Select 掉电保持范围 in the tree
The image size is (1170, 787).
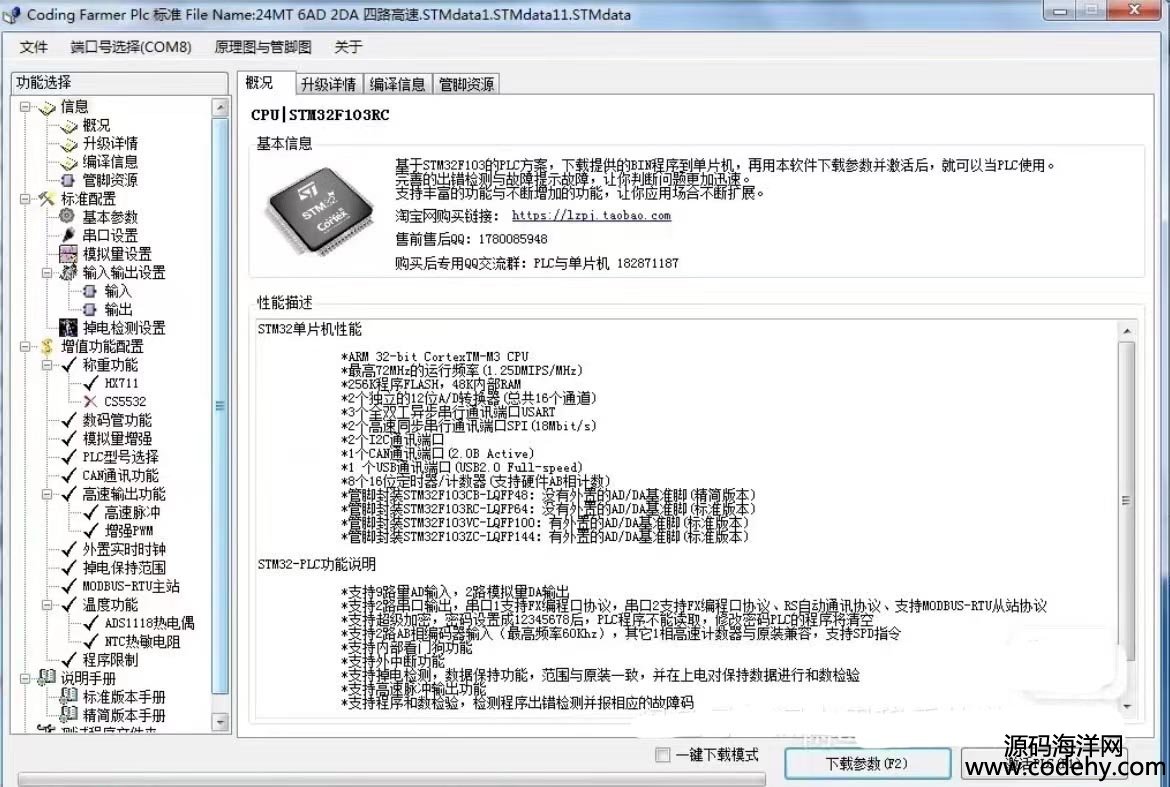click(124, 568)
